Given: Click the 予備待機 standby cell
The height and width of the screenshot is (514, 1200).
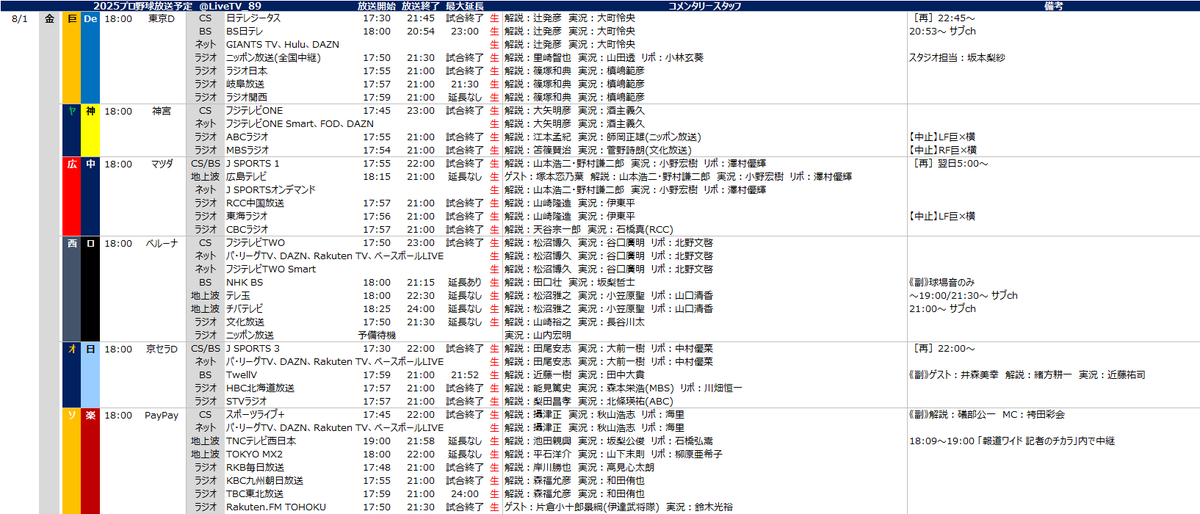Looking at the screenshot, I should click(x=376, y=334).
